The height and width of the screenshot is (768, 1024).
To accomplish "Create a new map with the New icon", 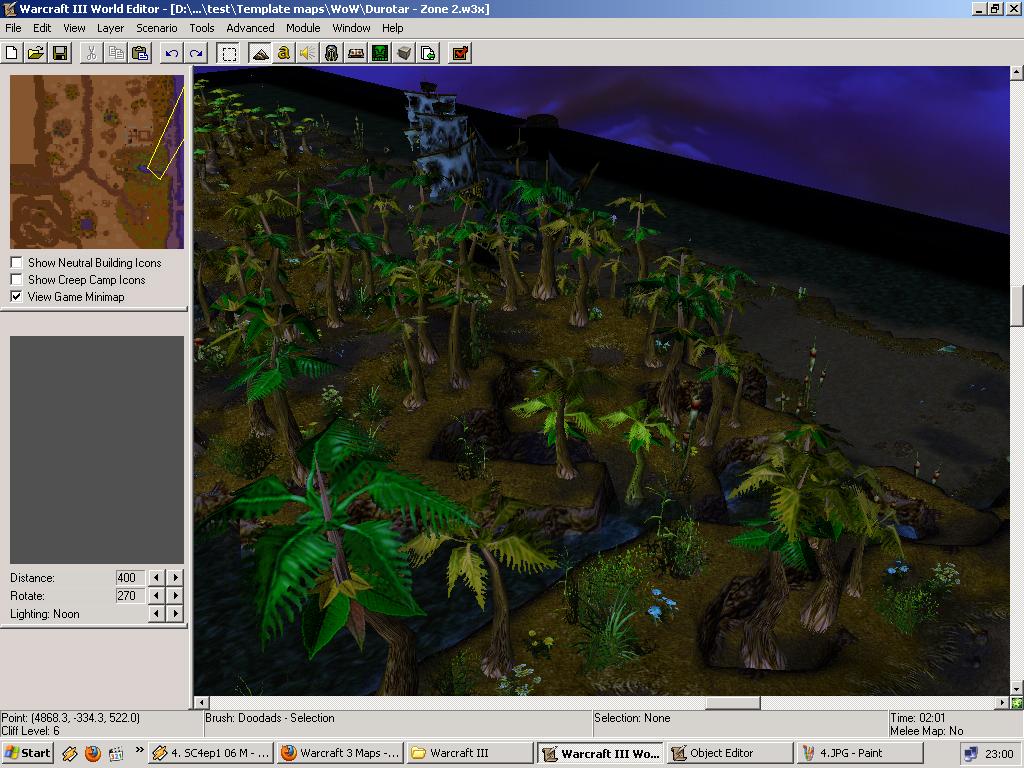I will point(12,53).
